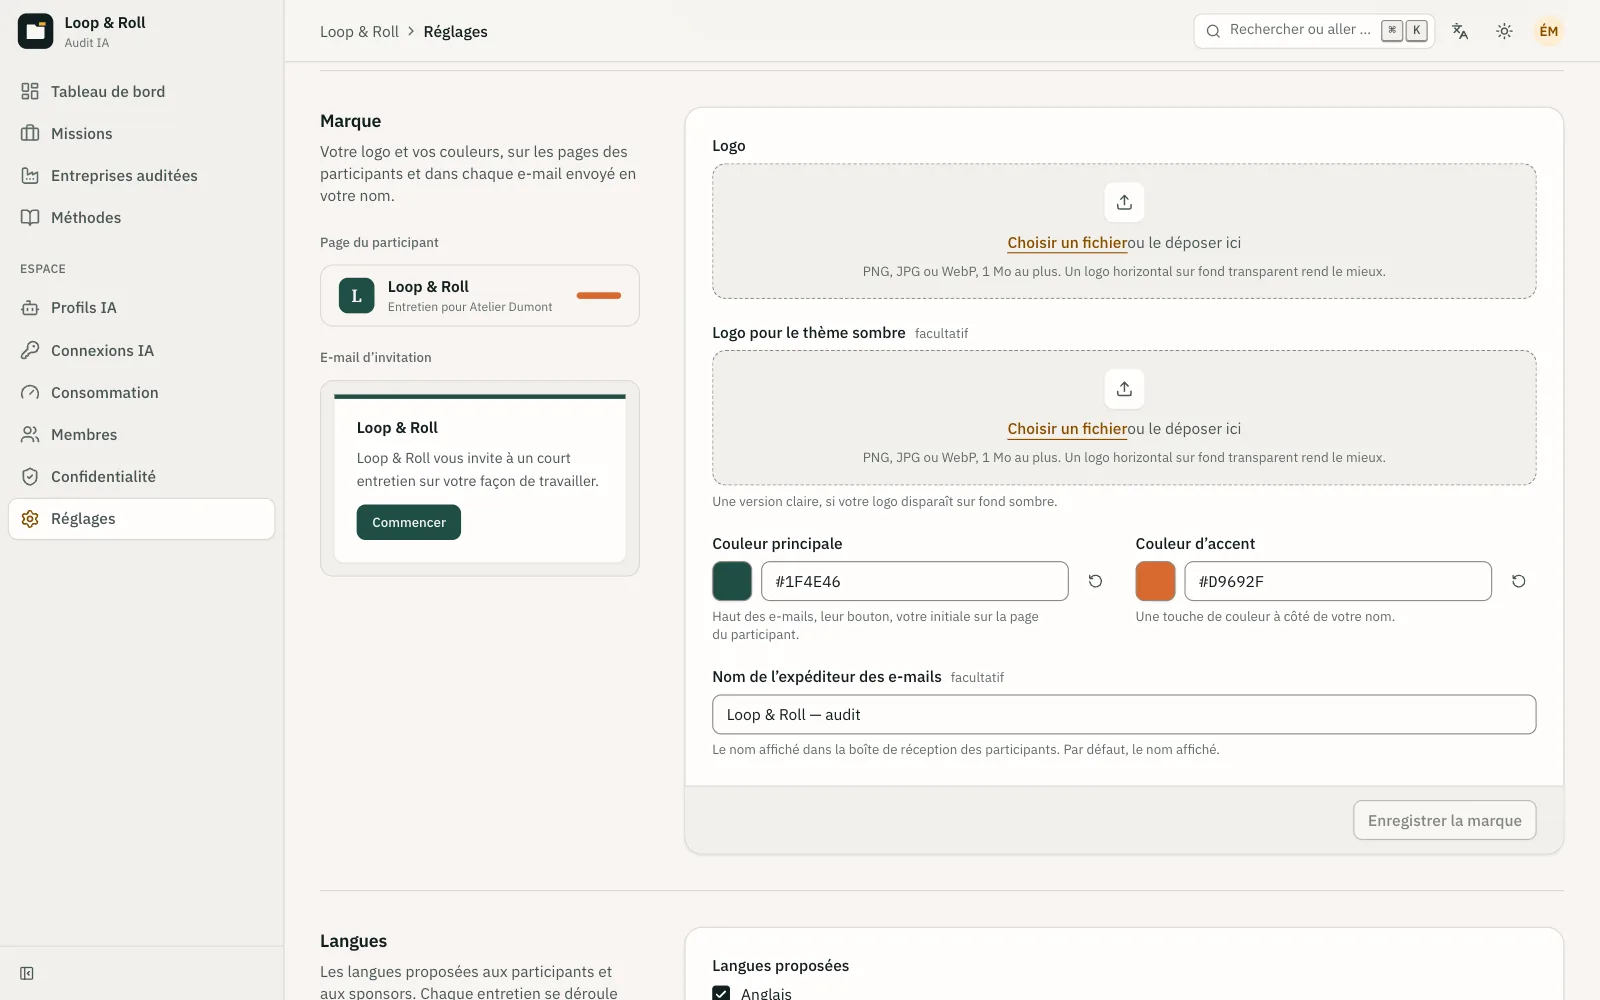The width and height of the screenshot is (1600, 1000).
Task: Open the language translation switcher
Action: (x=1460, y=31)
